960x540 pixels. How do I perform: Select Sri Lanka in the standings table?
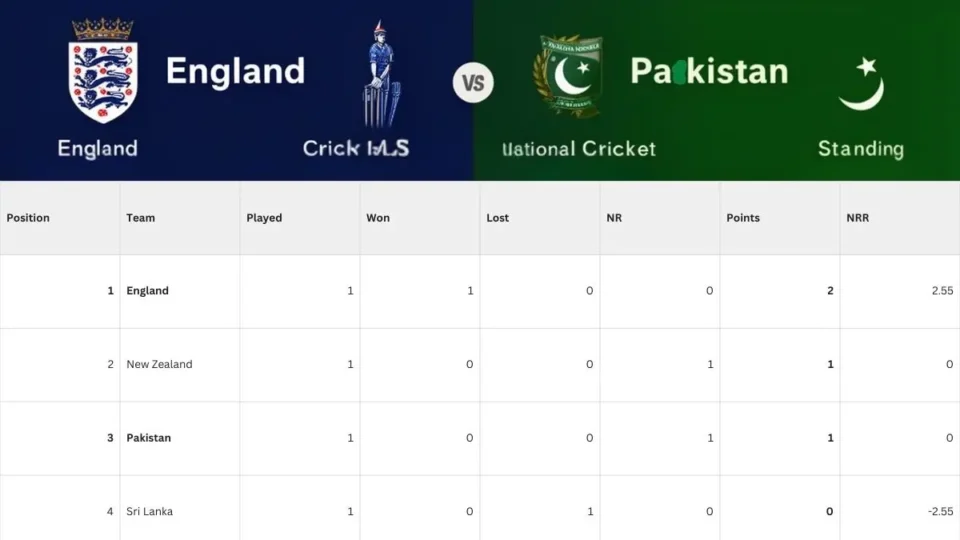coord(150,512)
